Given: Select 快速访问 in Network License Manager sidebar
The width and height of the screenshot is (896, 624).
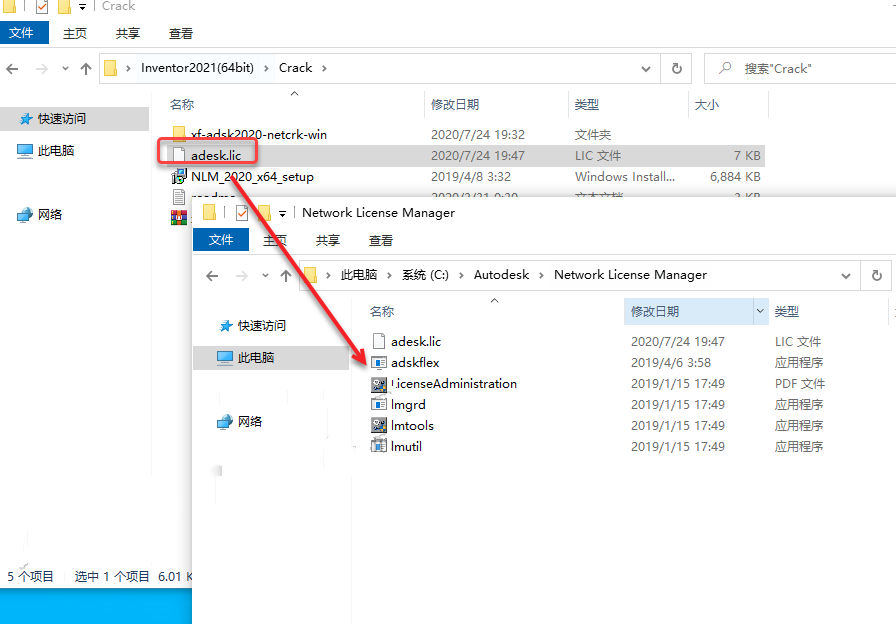Looking at the screenshot, I should click(262, 325).
